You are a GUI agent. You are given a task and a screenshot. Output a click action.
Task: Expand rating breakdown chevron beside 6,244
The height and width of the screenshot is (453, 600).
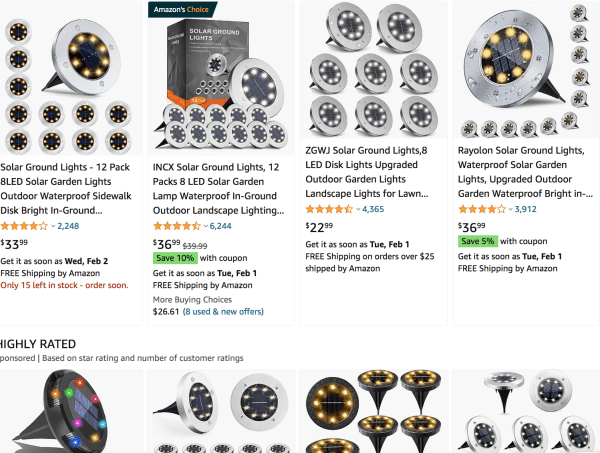tap(206, 226)
